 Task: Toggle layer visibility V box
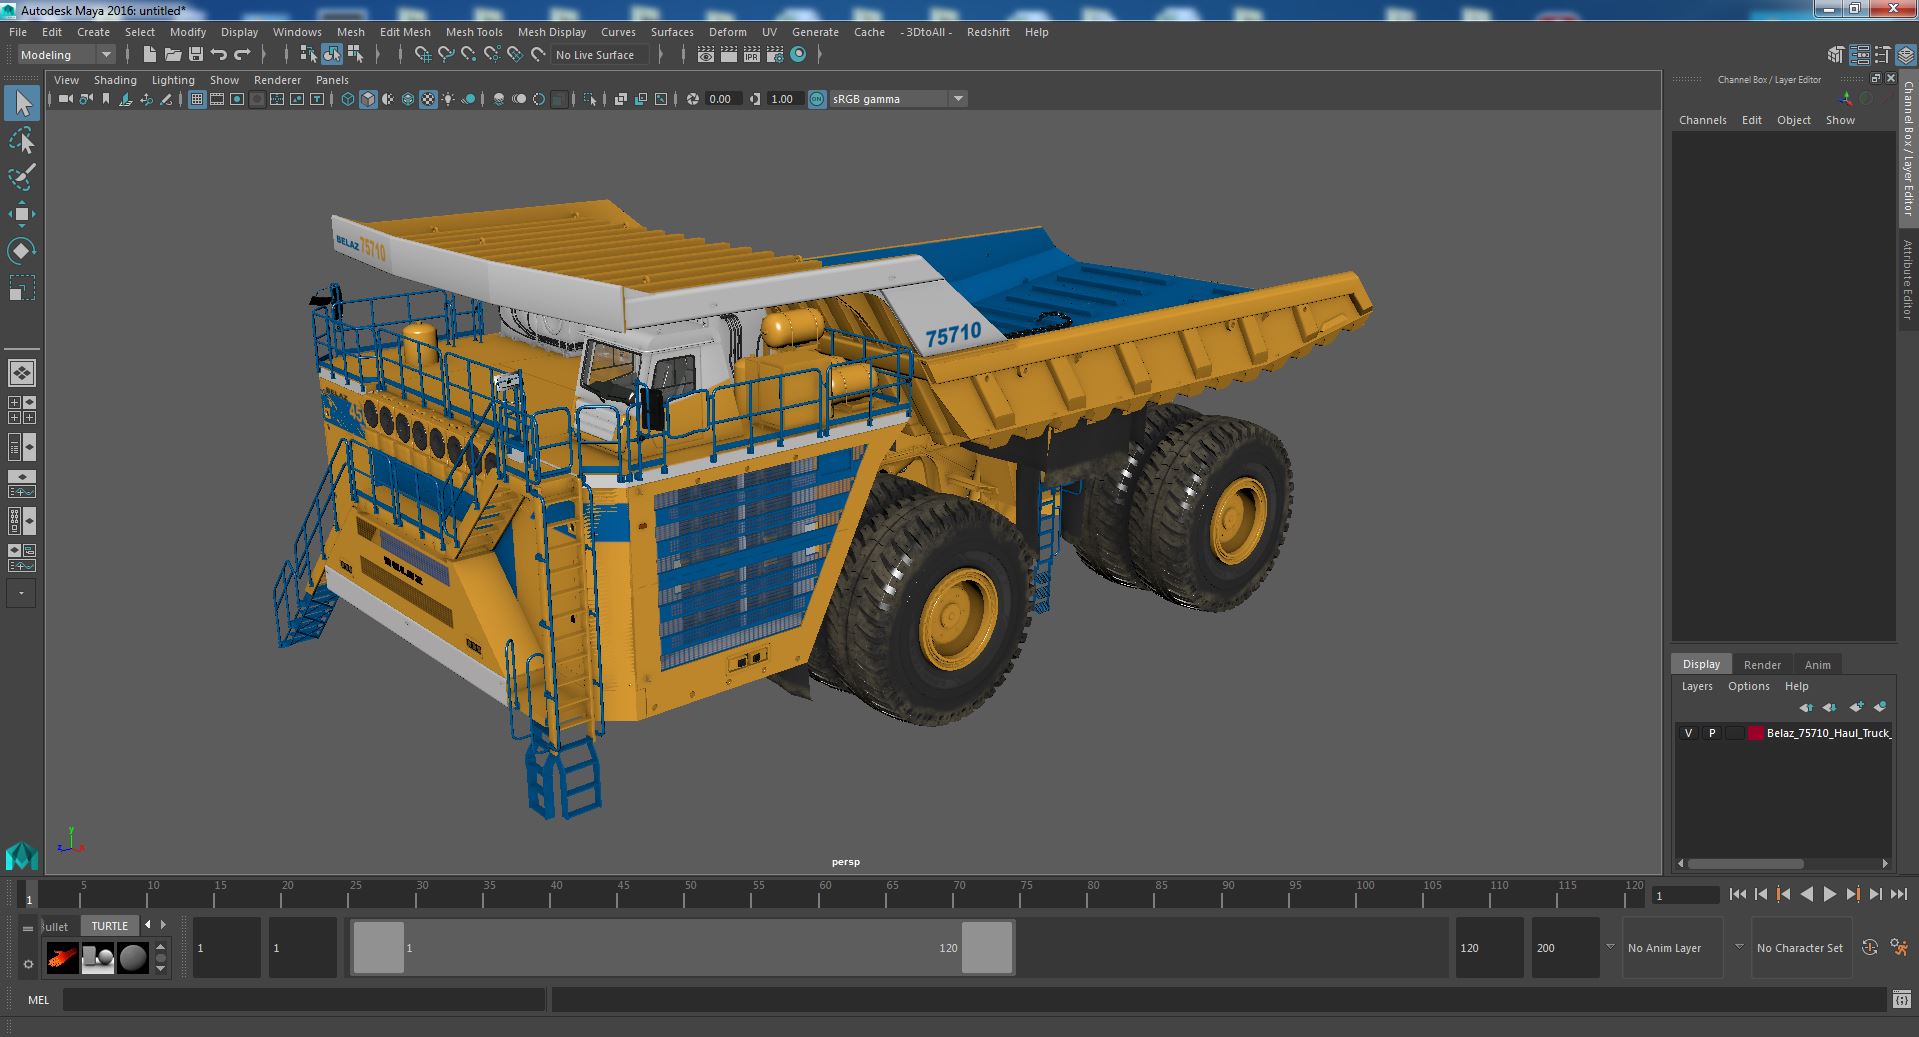pyautogui.click(x=1688, y=733)
